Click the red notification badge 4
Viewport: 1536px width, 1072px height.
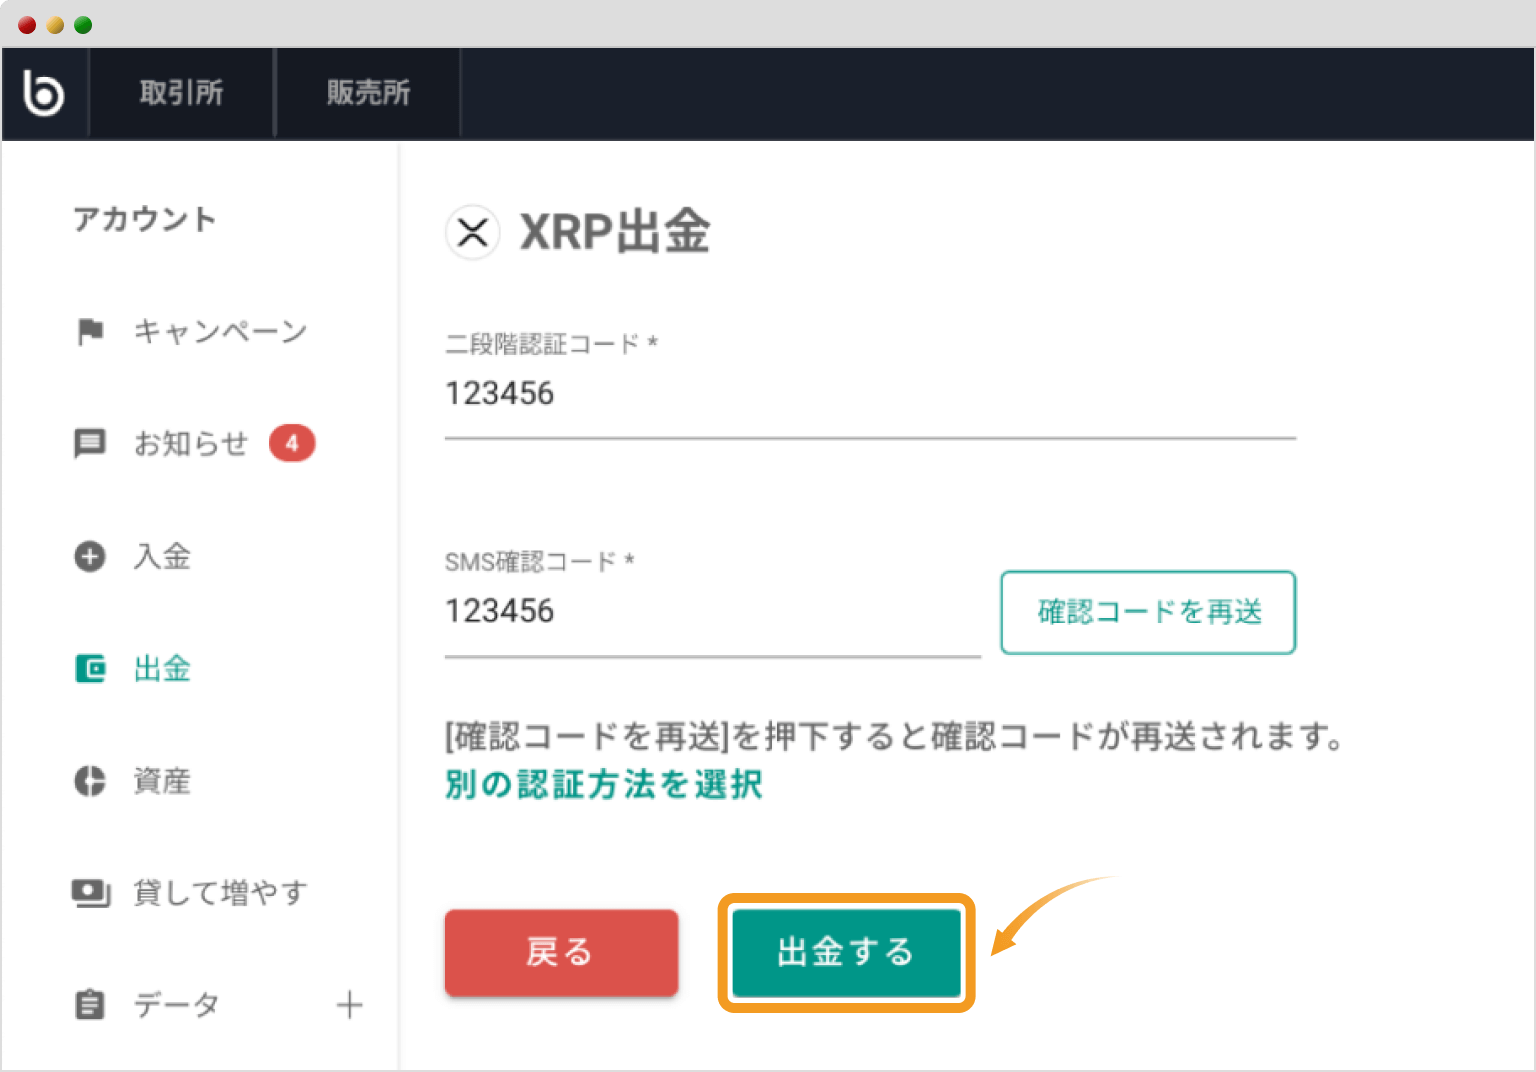coord(292,443)
